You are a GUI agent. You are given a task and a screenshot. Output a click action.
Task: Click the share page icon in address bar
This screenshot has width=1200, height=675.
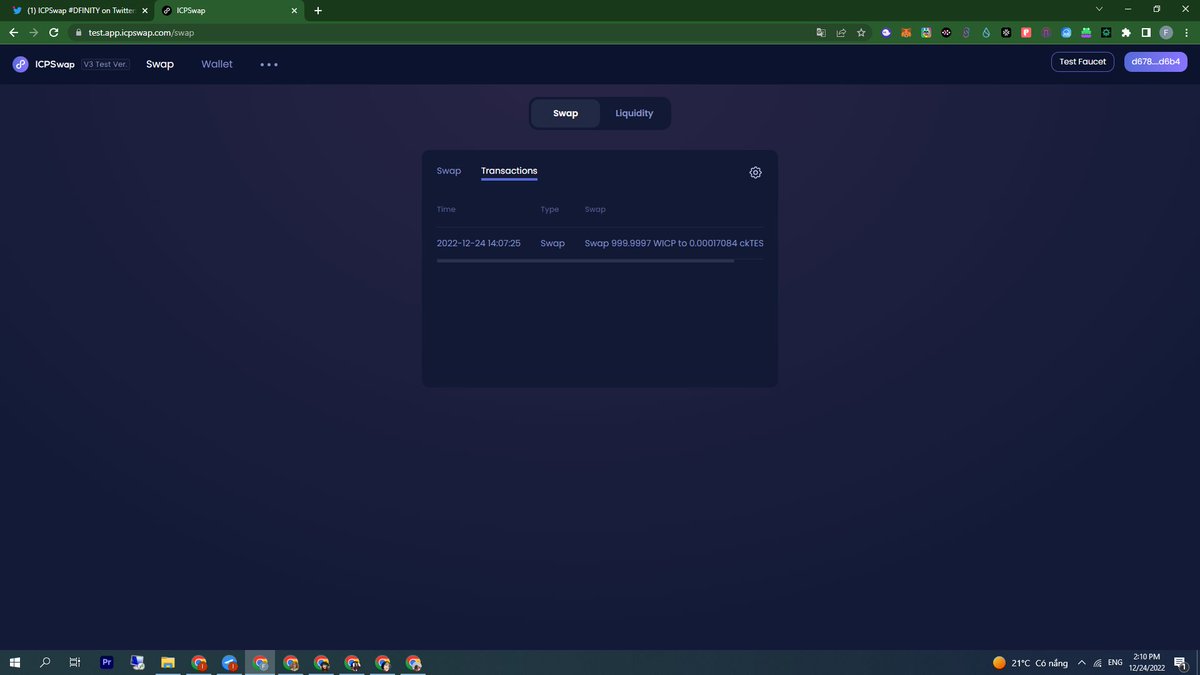(841, 32)
